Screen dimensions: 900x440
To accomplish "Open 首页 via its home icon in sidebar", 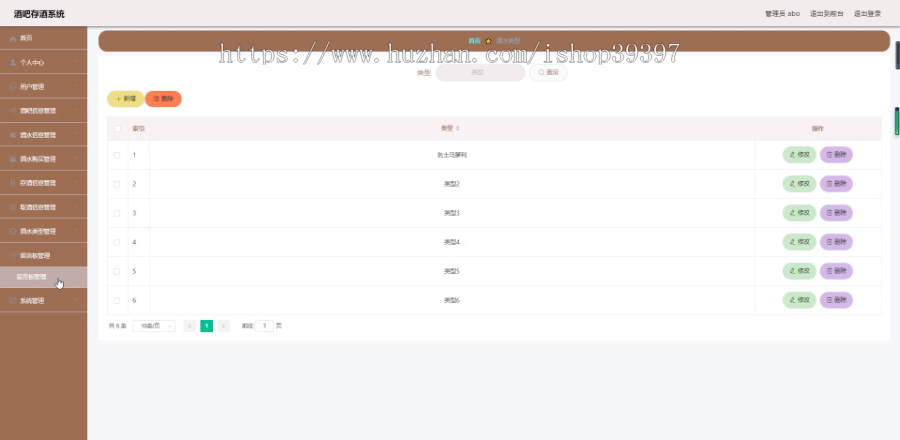I will [x=13, y=38].
